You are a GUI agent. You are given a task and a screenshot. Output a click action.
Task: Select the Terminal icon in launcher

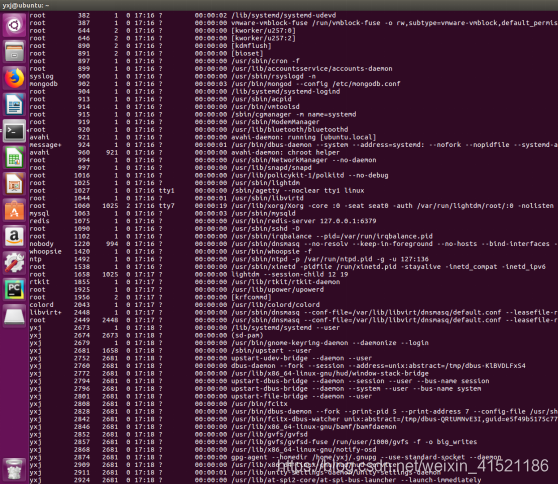(14, 131)
